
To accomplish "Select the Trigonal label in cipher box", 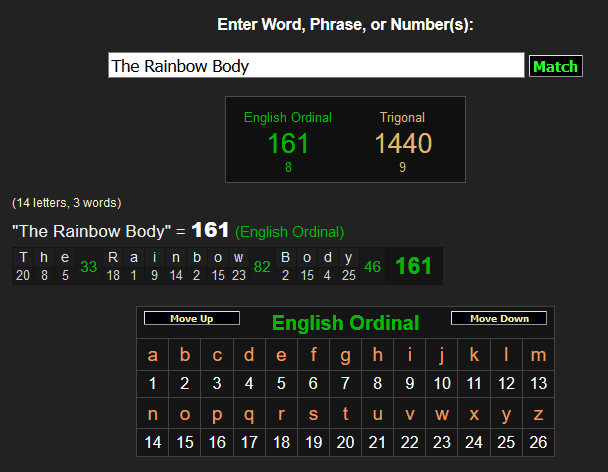I will [402, 117].
